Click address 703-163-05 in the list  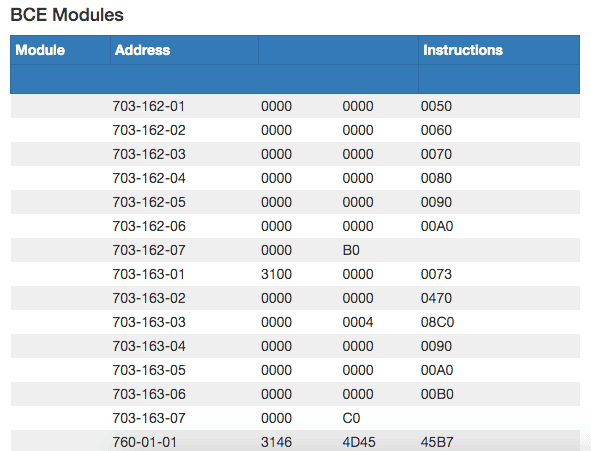point(149,370)
